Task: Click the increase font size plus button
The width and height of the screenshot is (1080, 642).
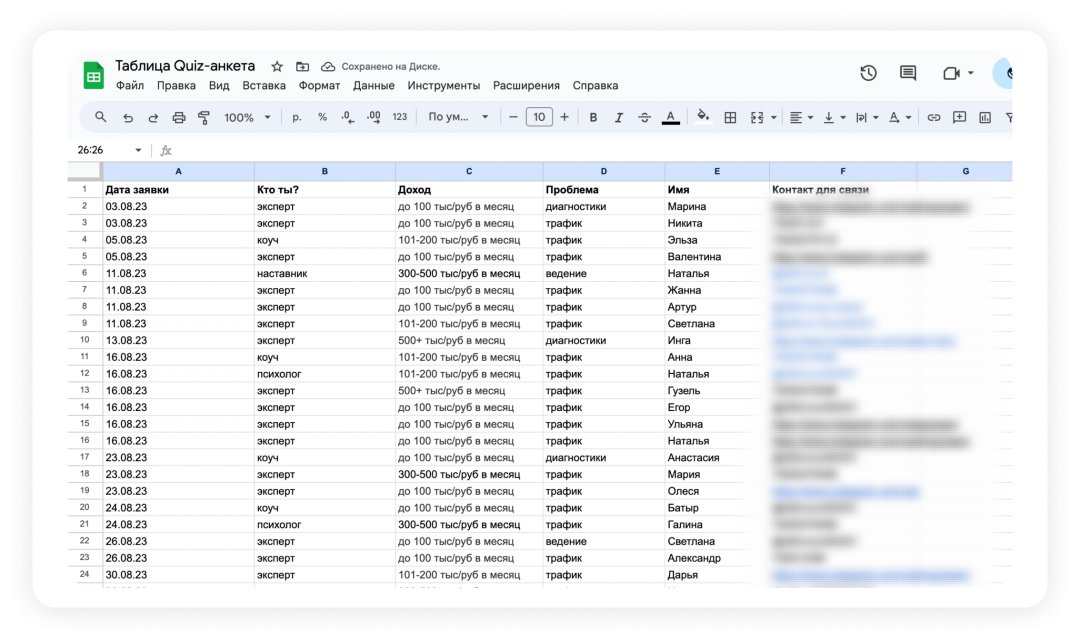Action: [564, 118]
